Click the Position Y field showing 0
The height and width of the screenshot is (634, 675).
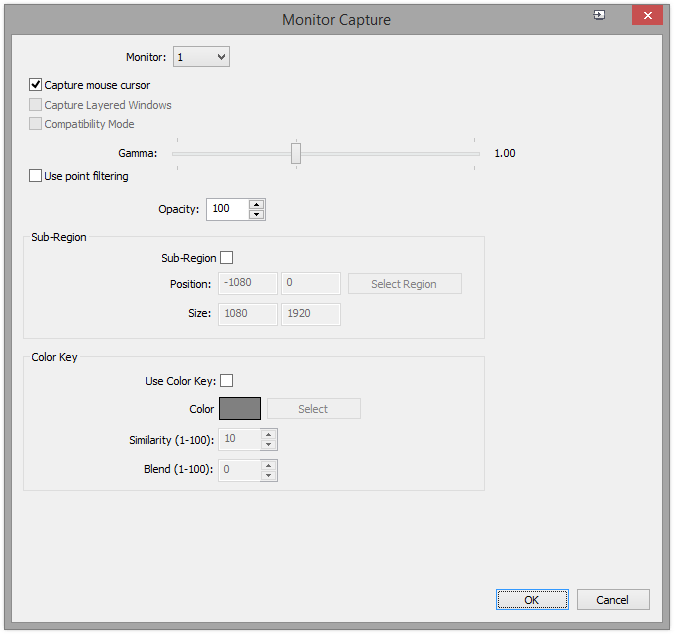[x=311, y=283]
